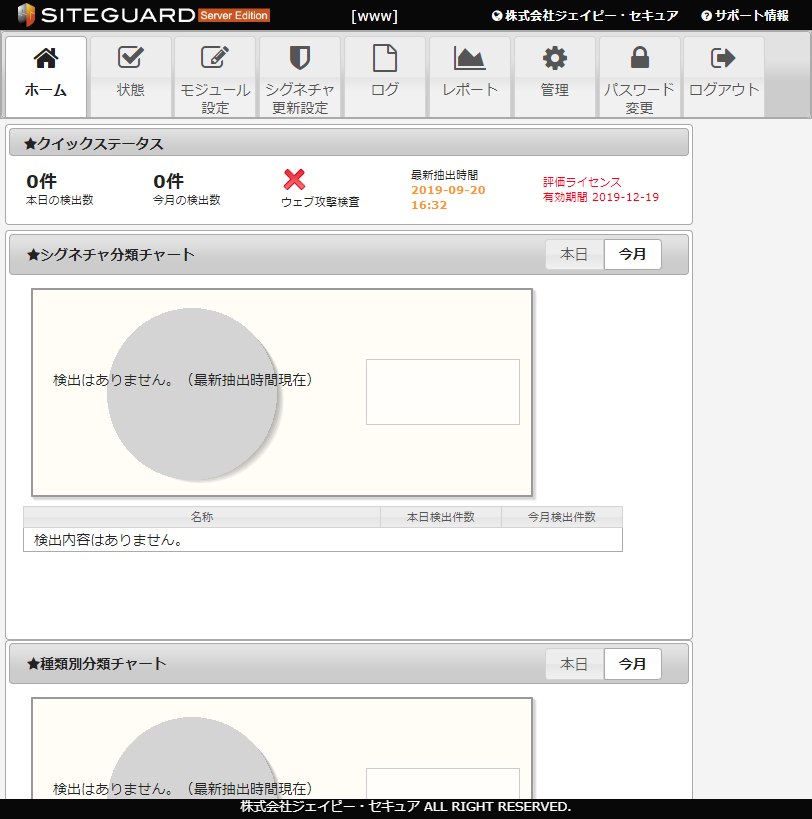Click the question mark icon beside サポート情報
Image resolution: width=812 pixels, height=819 pixels.
[x=705, y=15]
